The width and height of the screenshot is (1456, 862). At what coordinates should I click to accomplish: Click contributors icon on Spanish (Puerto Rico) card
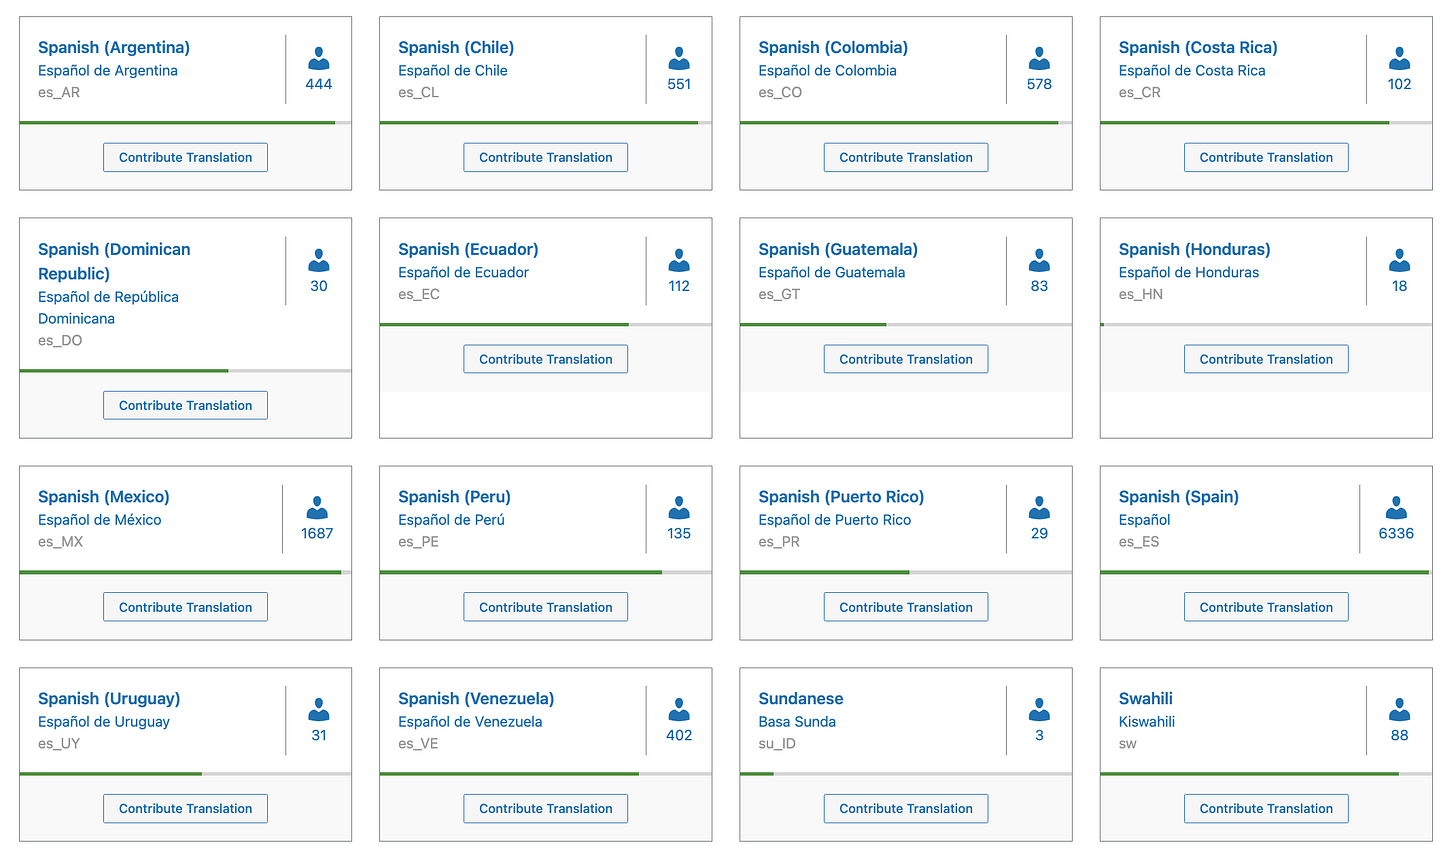1039,507
